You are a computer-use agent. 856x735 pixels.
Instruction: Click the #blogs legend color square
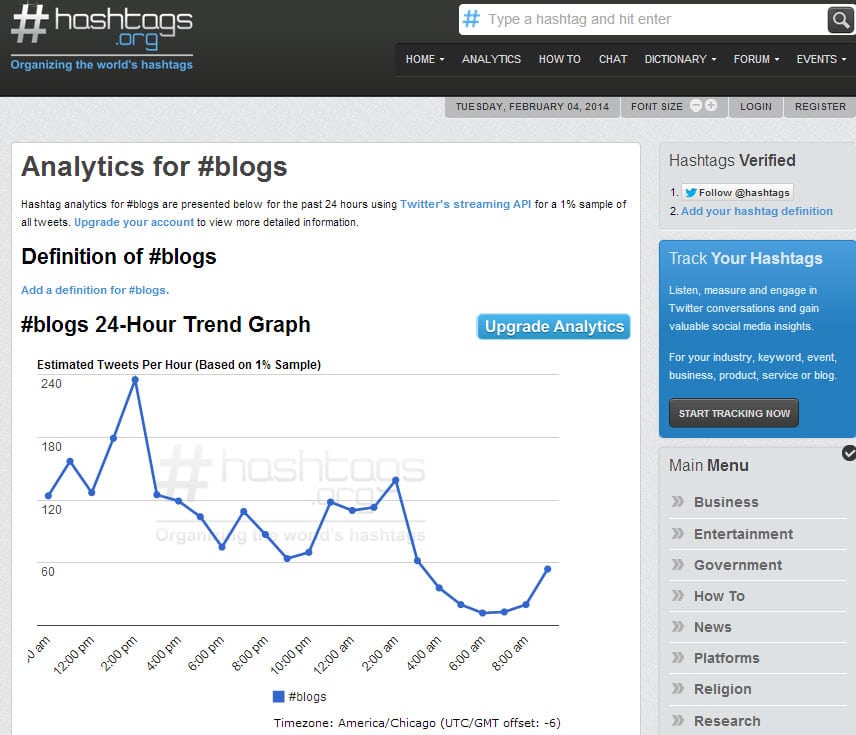coord(278,696)
